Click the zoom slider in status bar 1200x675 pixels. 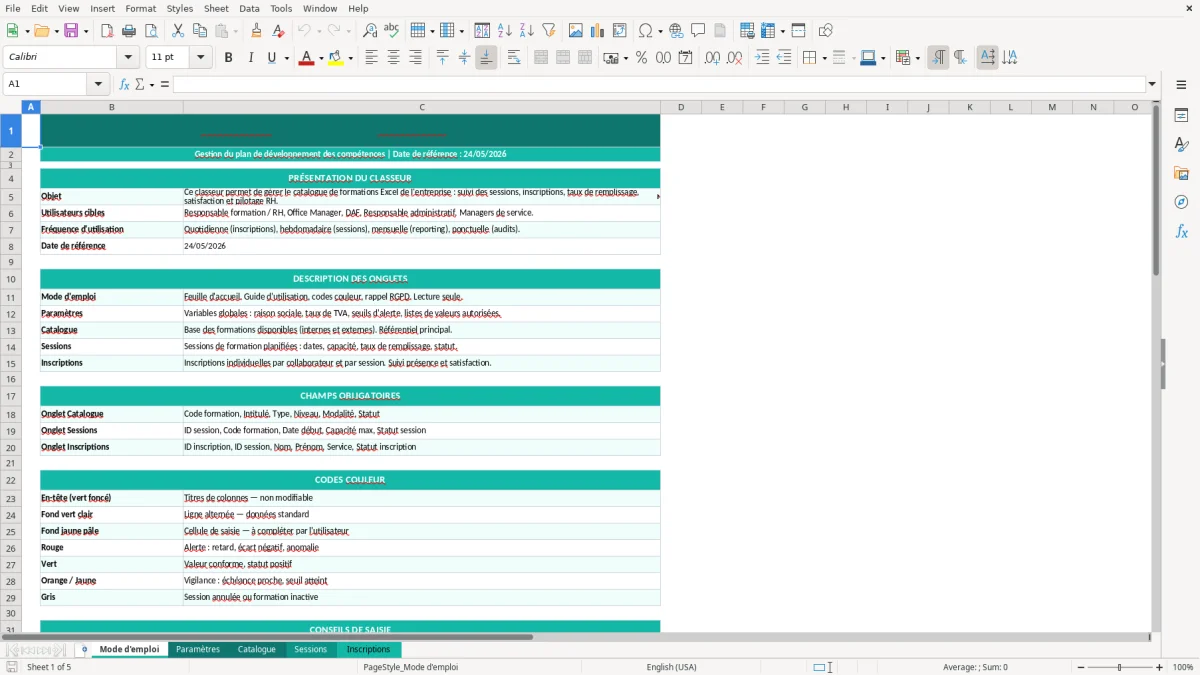pos(1119,667)
